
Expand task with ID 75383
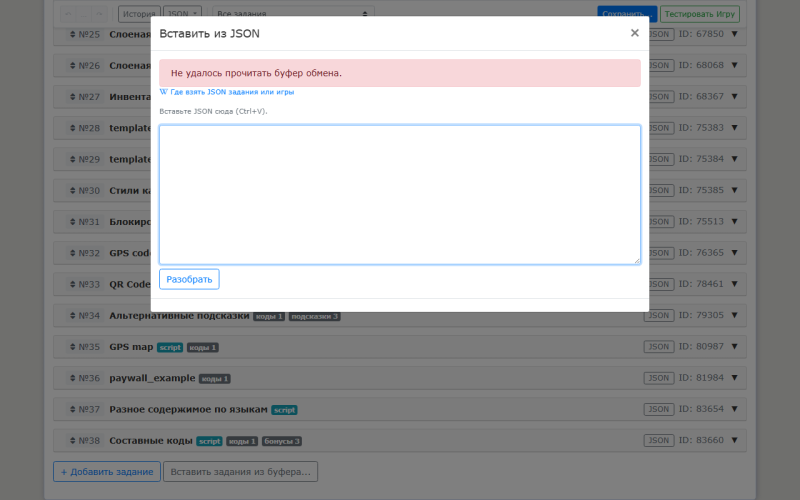735,127
